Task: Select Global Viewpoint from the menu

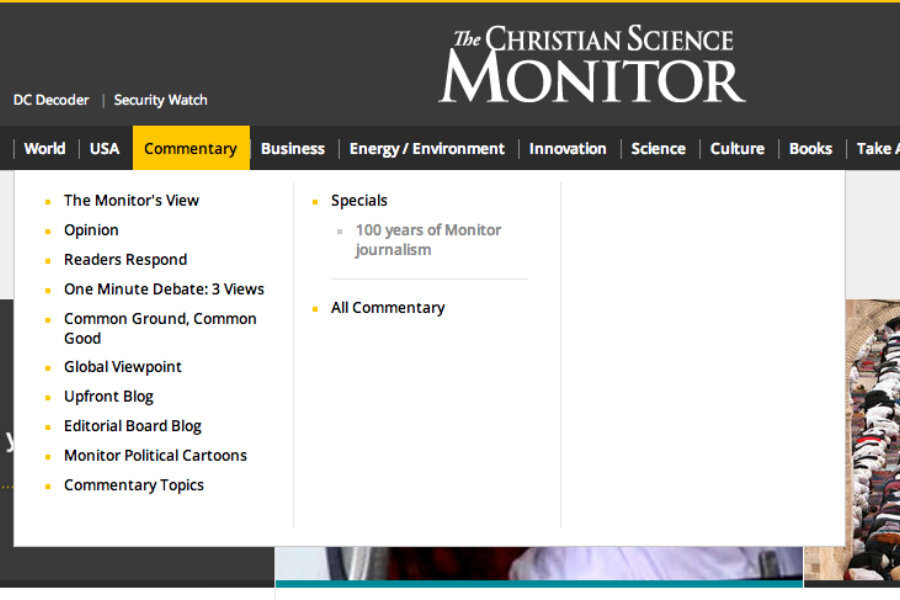Action: pyautogui.click(x=122, y=367)
